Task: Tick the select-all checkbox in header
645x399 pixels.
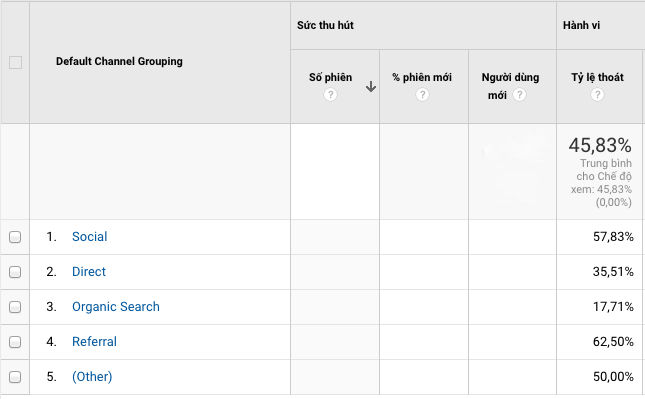Action: (x=16, y=63)
